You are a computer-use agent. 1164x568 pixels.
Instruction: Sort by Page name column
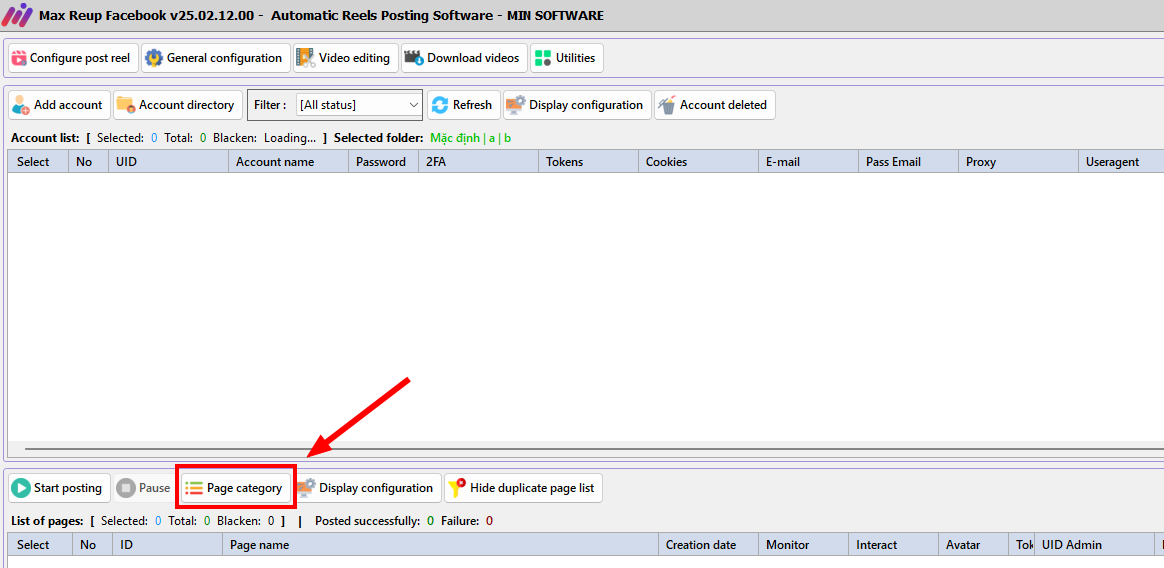pos(440,545)
